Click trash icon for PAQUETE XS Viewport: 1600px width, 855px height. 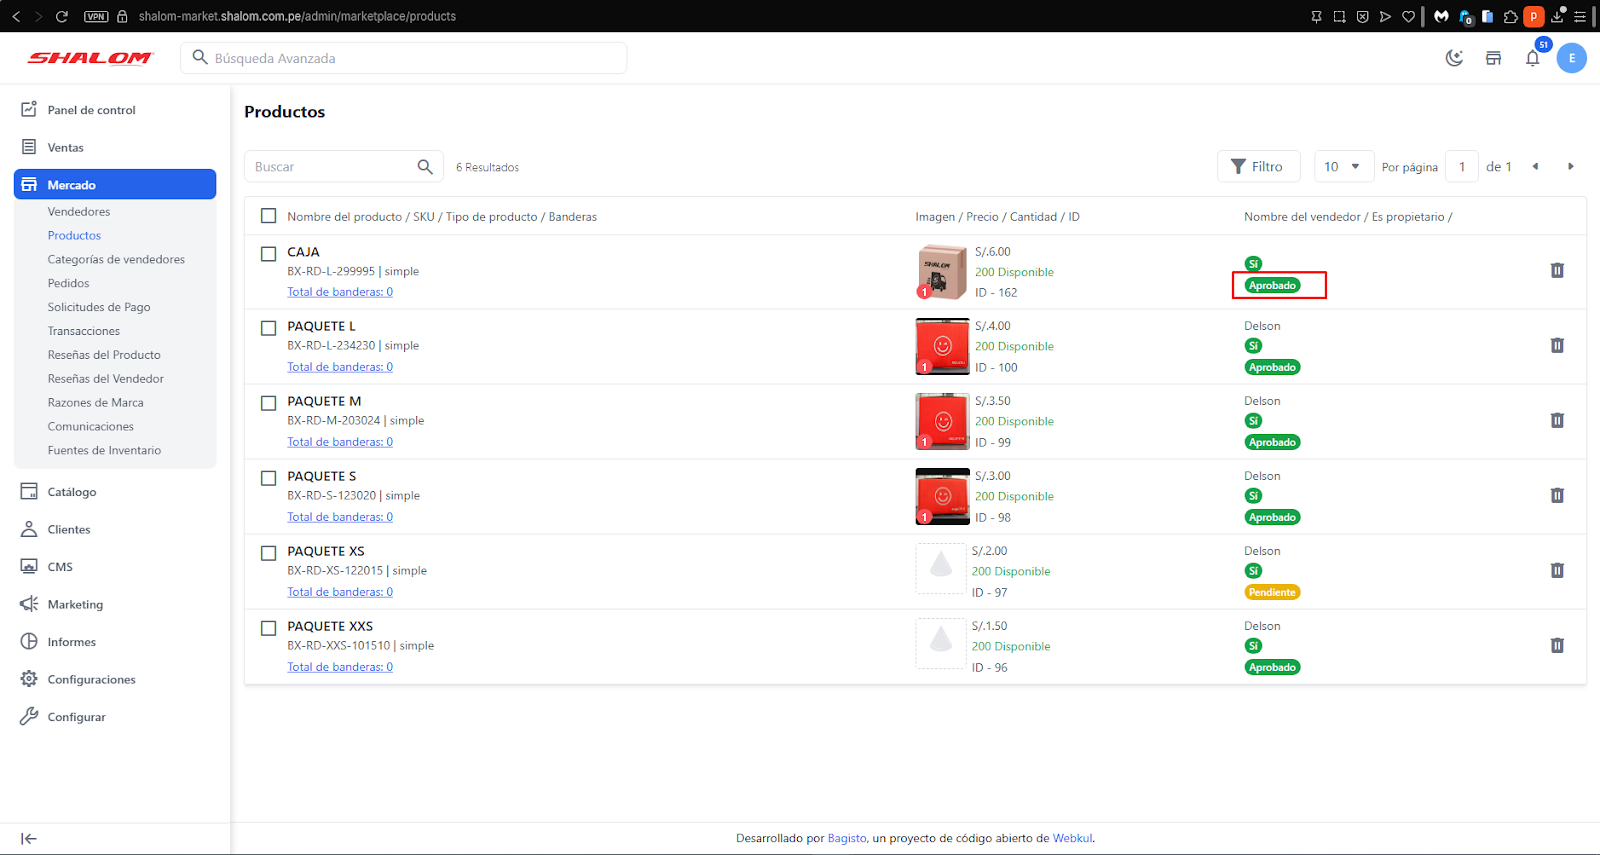click(x=1557, y=571)
